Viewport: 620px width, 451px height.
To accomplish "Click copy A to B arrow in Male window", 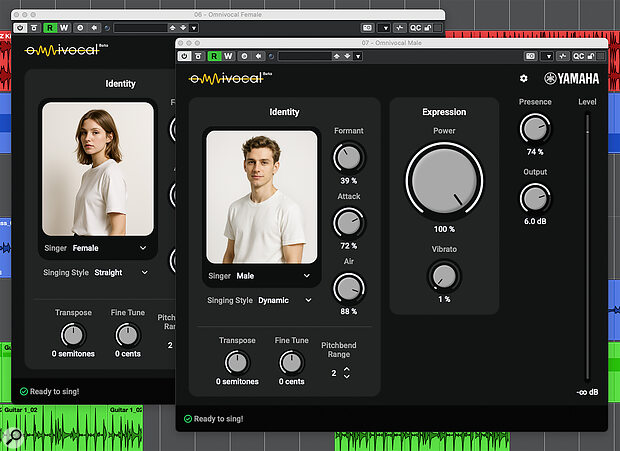I will point(258,56).
